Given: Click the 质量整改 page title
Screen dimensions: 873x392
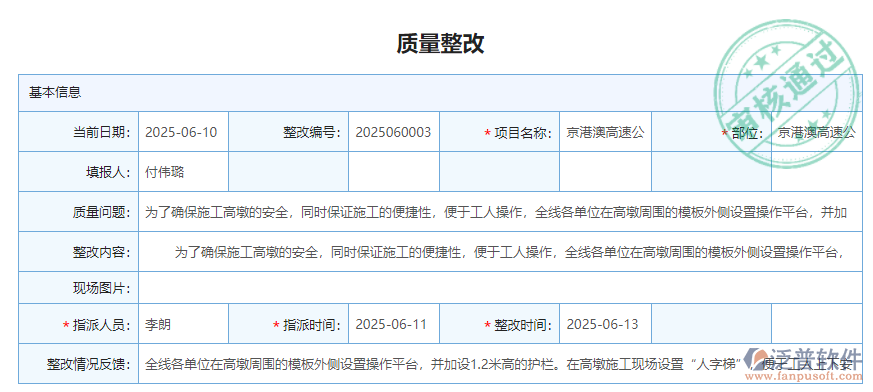Looking at the screenshot, I should [440, 43].
